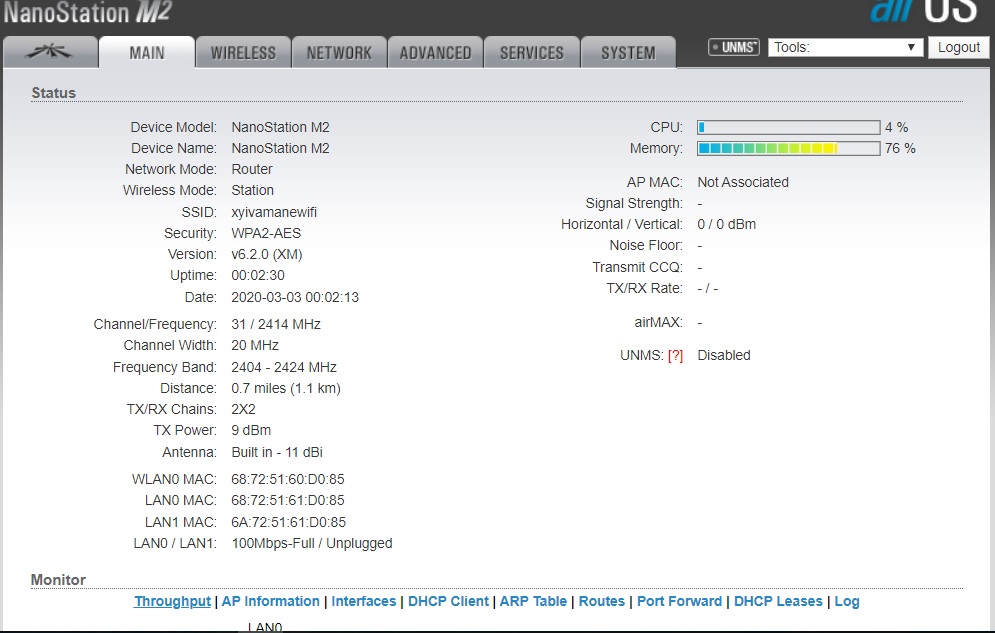Viewport: 995px width, 633px height.
Task: Click the Monitor section heading
Action: [x=58, y=580]
